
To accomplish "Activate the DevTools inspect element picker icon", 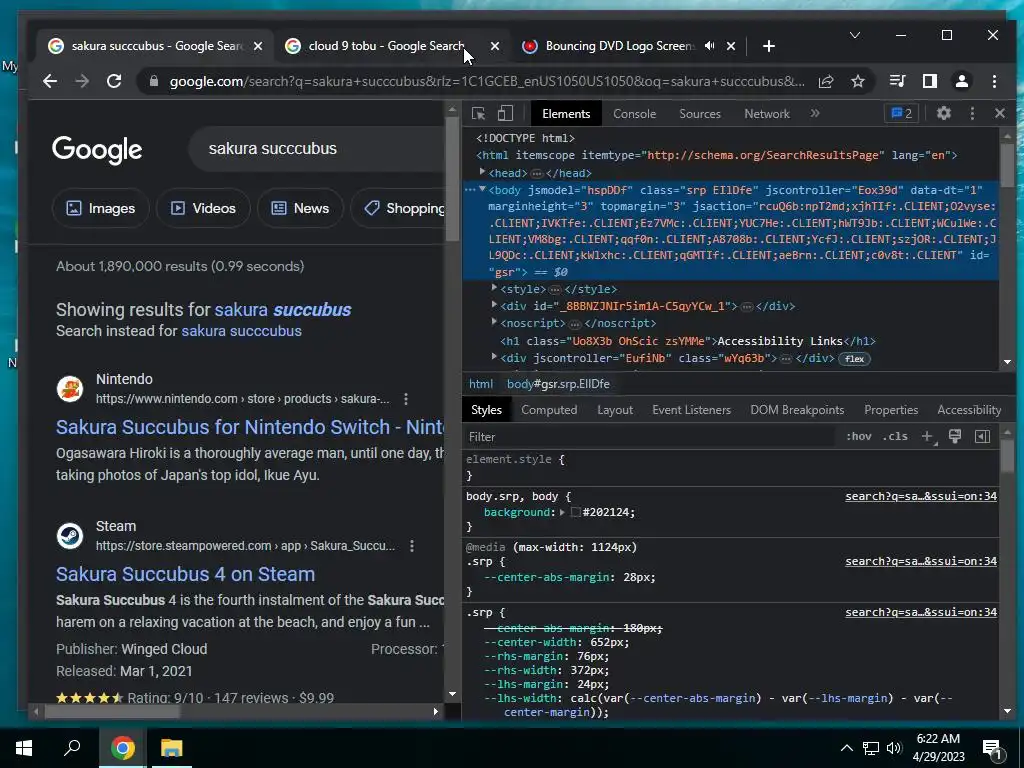I will [x=478, y=114].
